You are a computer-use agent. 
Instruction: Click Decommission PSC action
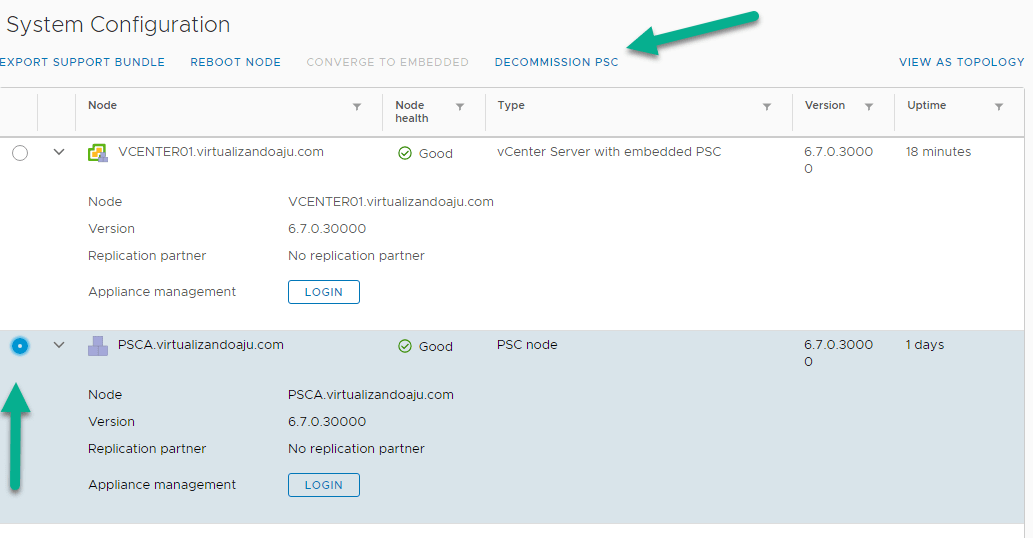click(556, 62)
